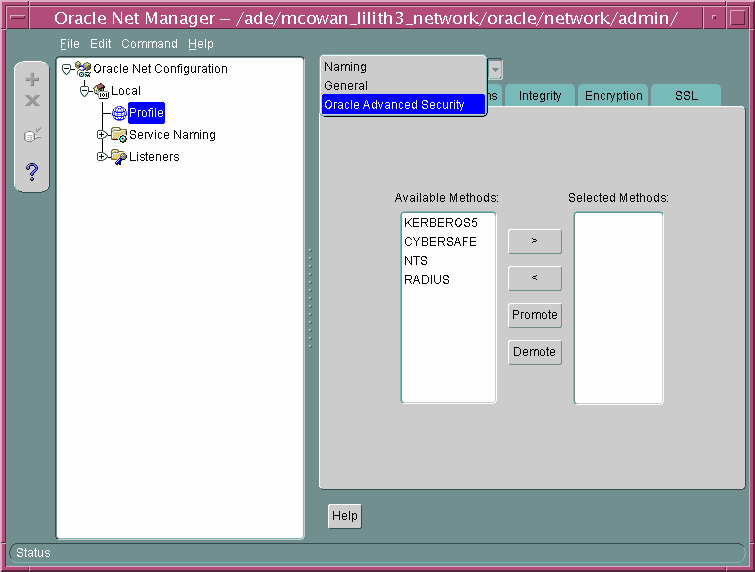755x572 pixels.
Task: Click the vertical pane splitter handle
Action: [311, 298]
